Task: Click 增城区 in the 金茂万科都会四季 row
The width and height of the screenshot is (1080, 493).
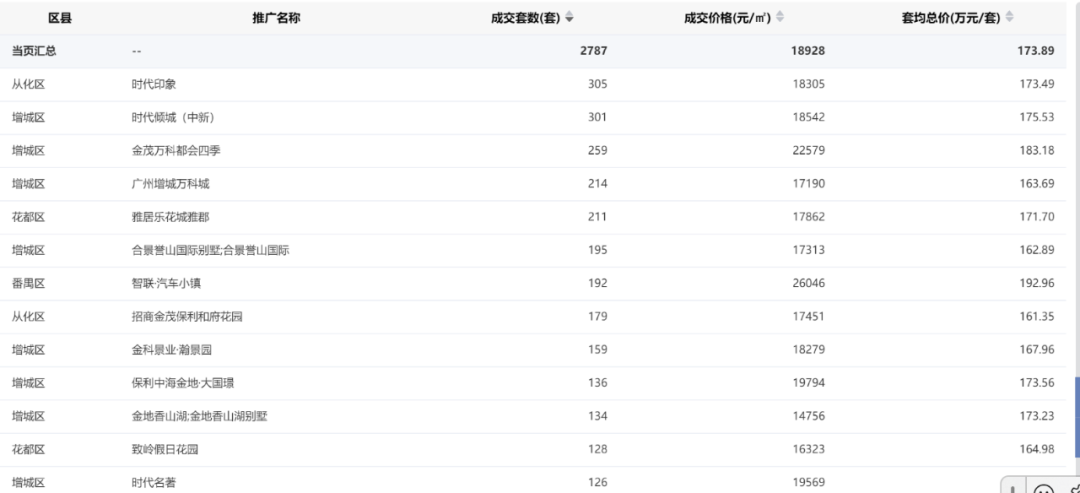Action: coord(28,150)
